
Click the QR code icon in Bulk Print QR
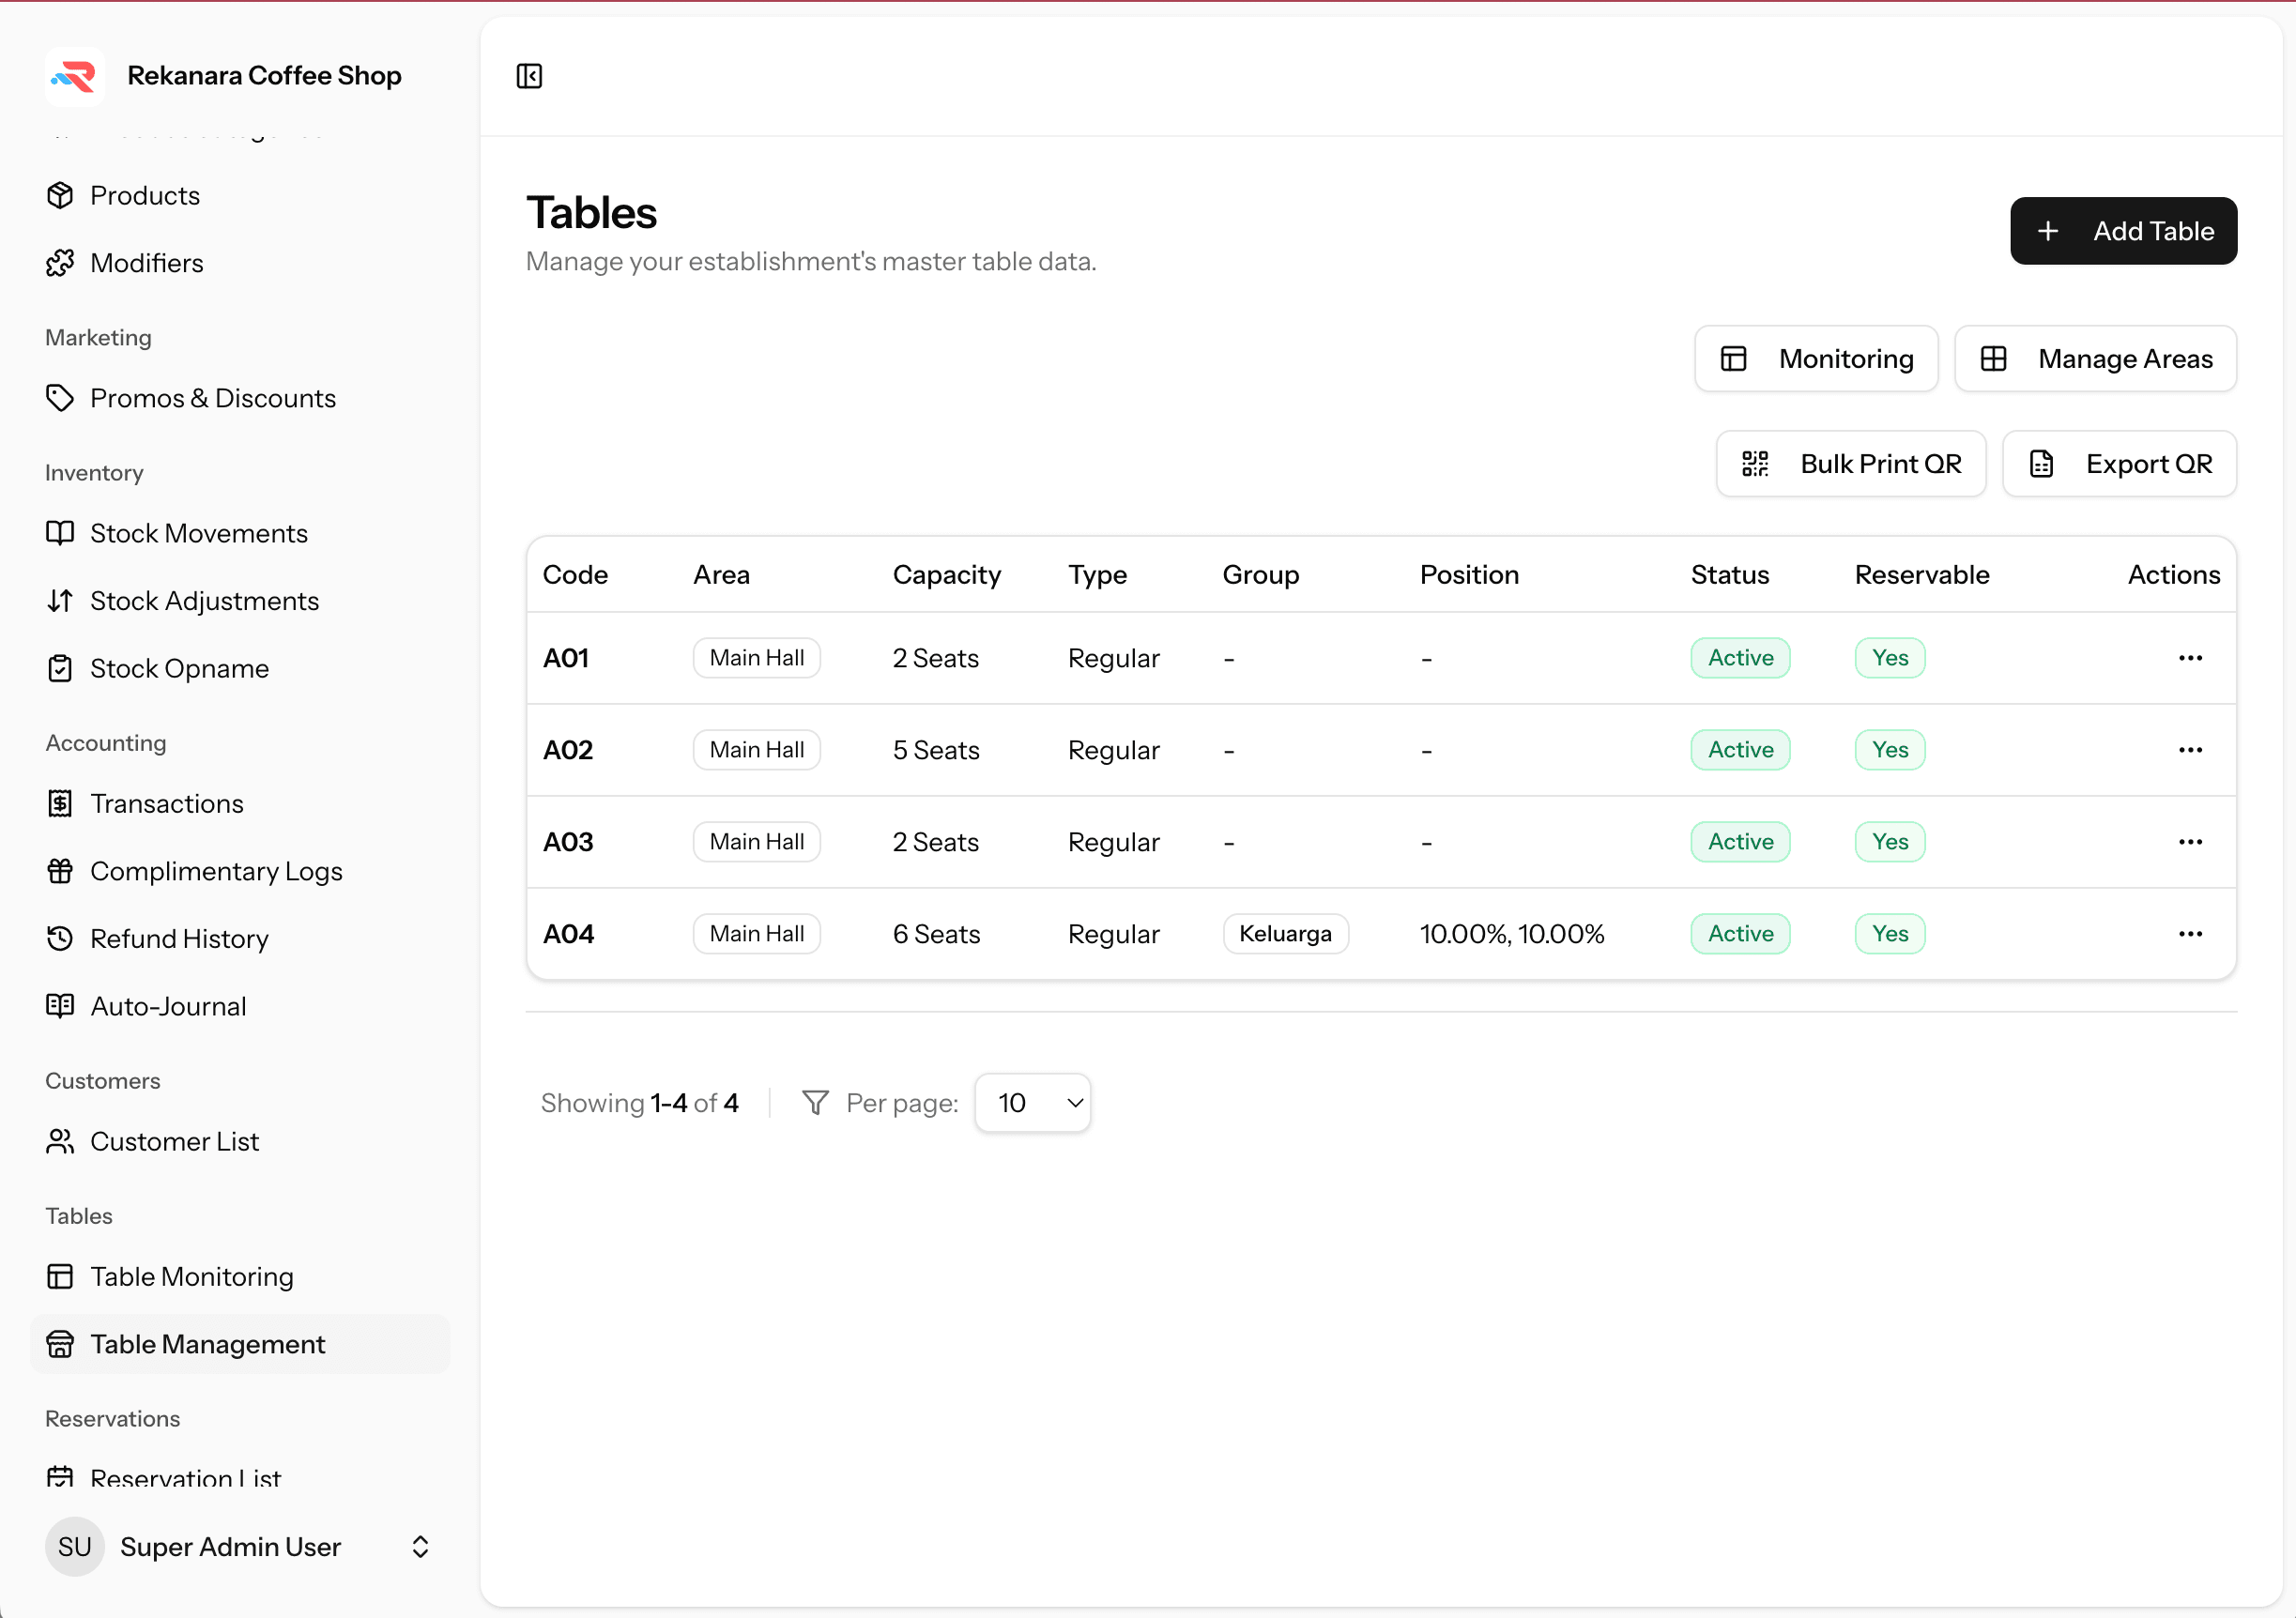coord(1755,464)
